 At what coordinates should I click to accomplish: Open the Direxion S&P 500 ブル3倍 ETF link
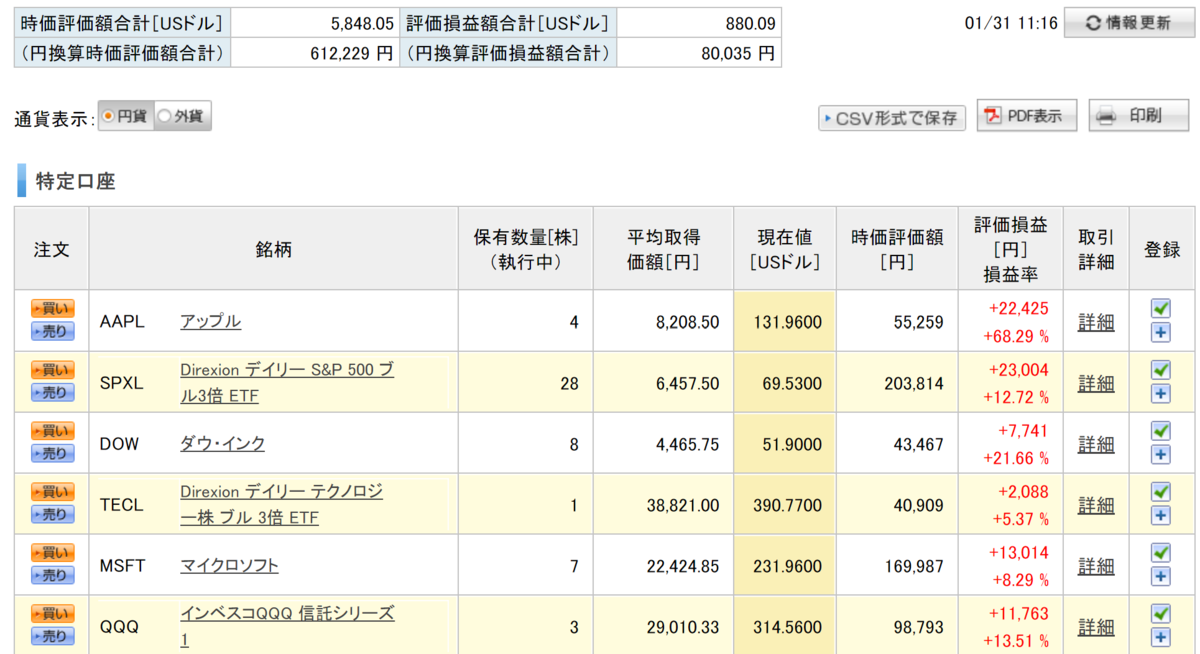coord(287,383)
